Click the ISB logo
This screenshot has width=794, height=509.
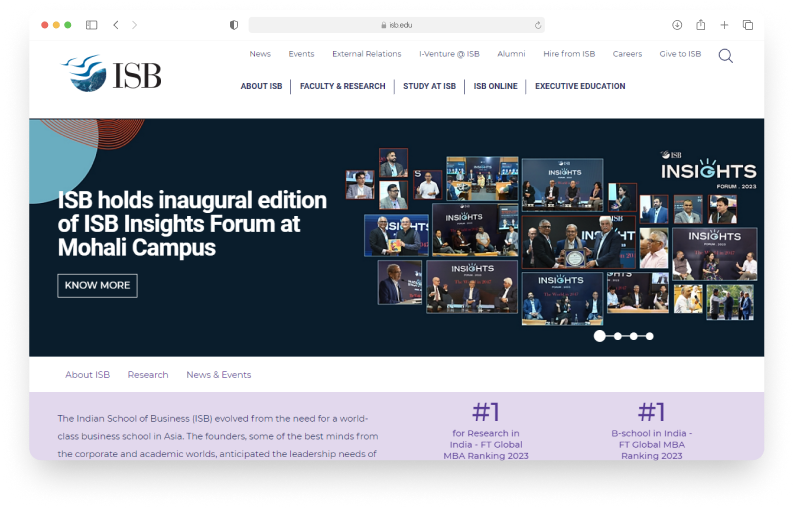[x=111, y=73]
